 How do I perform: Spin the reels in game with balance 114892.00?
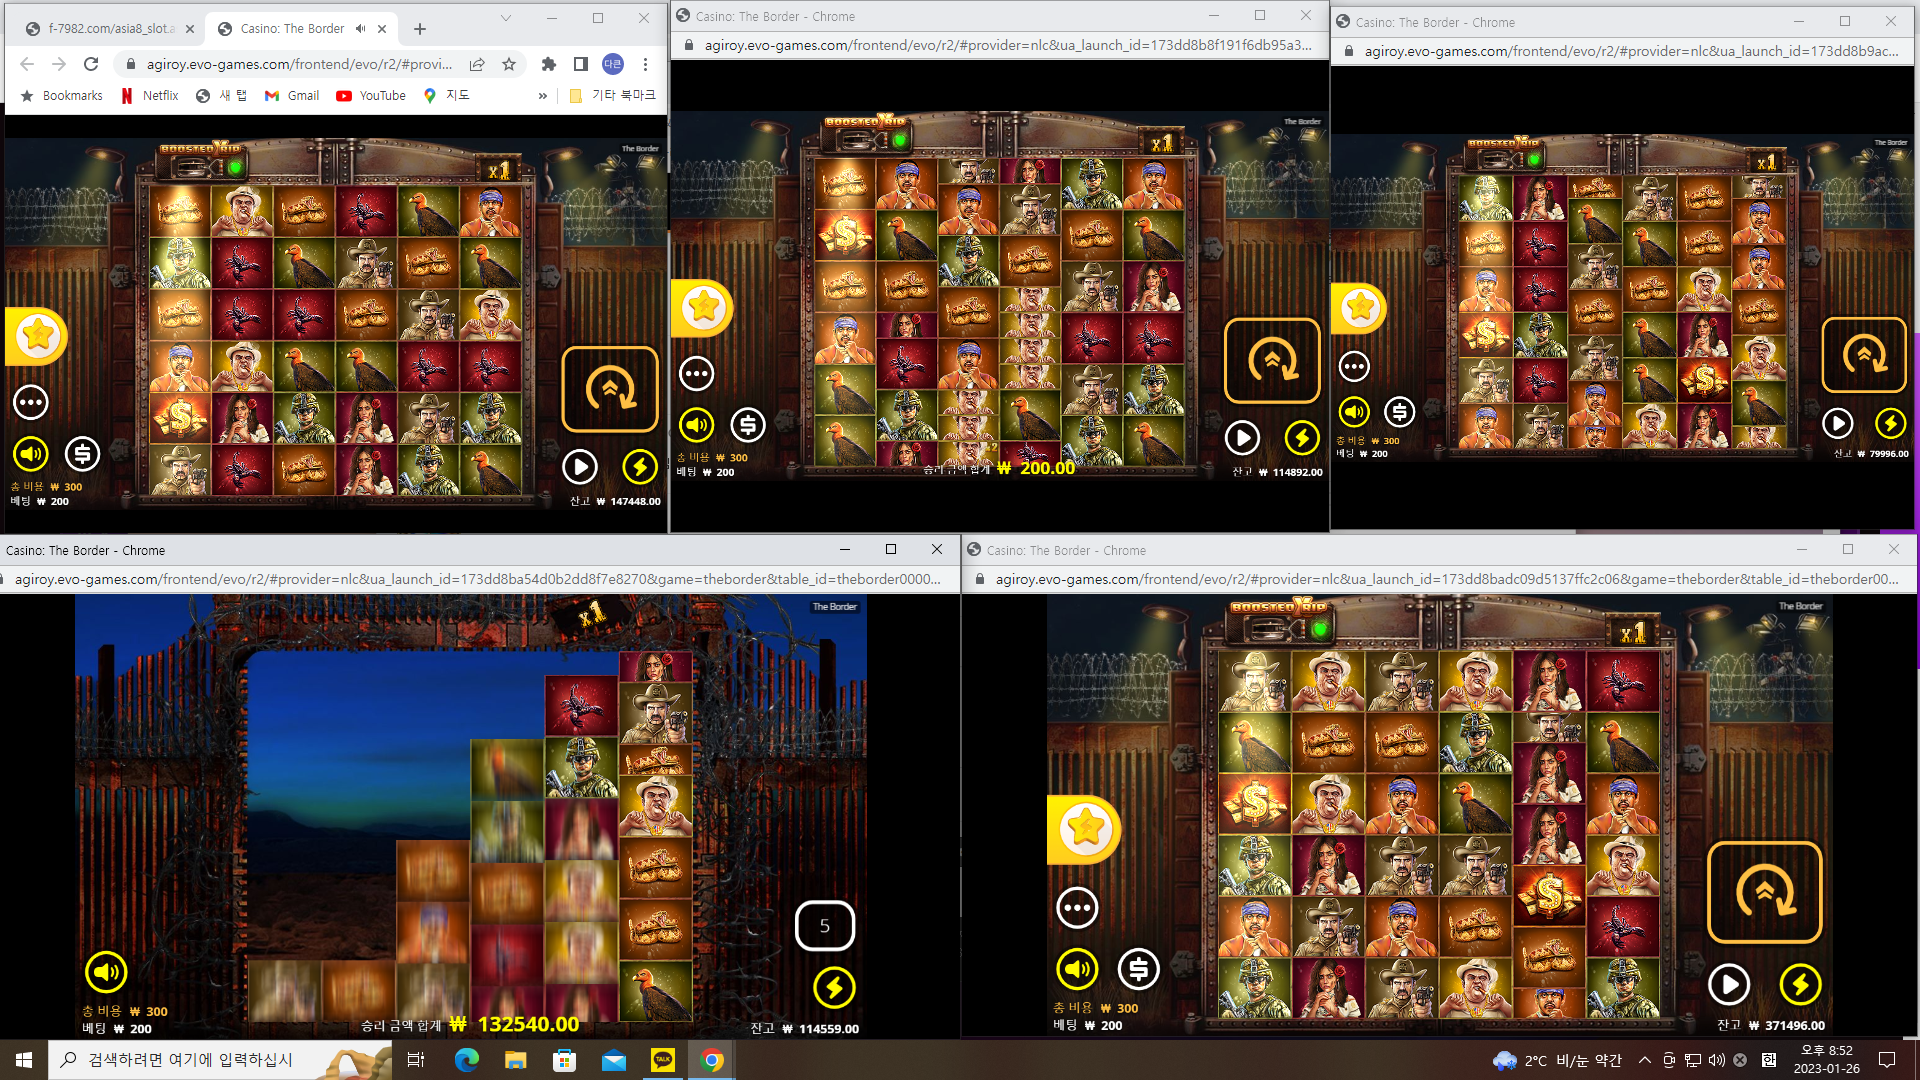coord(1272,361)
